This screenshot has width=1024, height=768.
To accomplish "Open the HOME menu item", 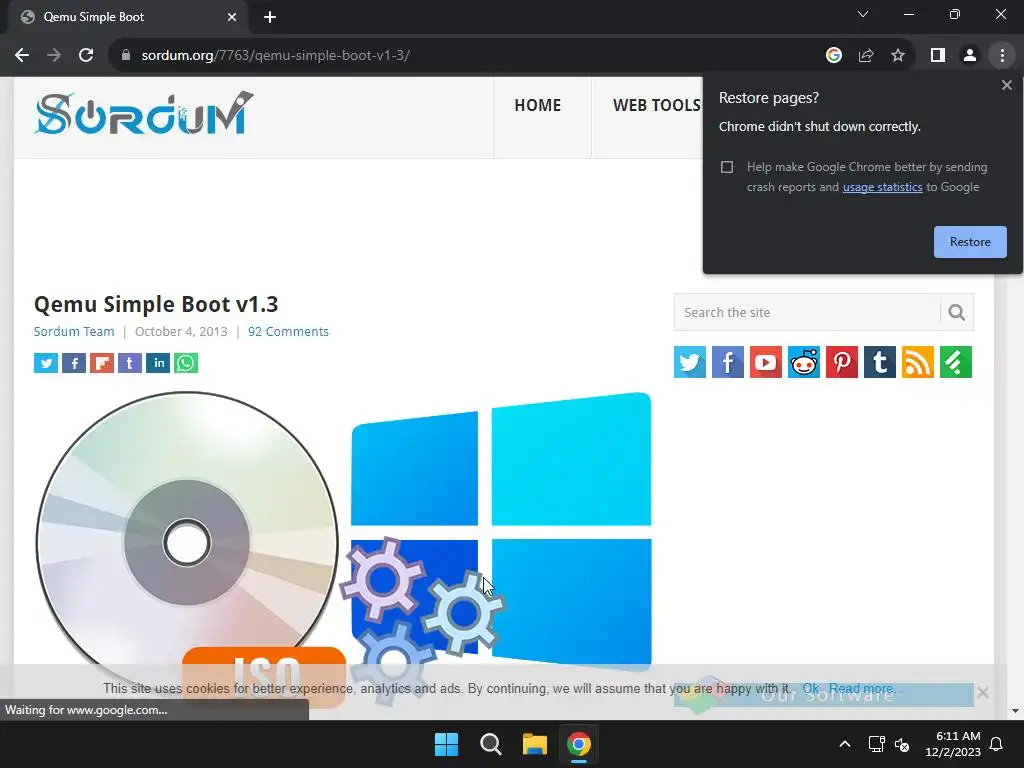I will (537, 105).
